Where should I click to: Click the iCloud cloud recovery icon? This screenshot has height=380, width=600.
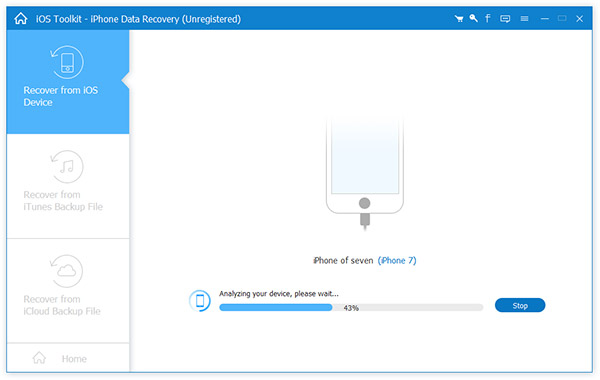(x=67, y=271)
